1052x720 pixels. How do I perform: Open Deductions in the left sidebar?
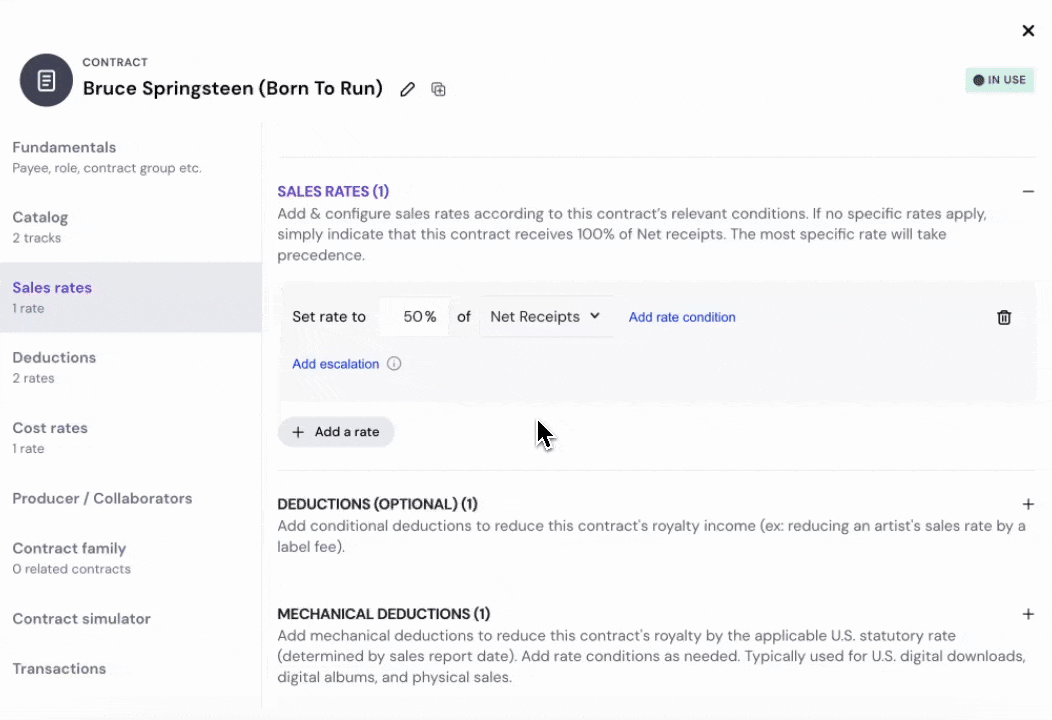pyautogui.click(x=131, y=367)
